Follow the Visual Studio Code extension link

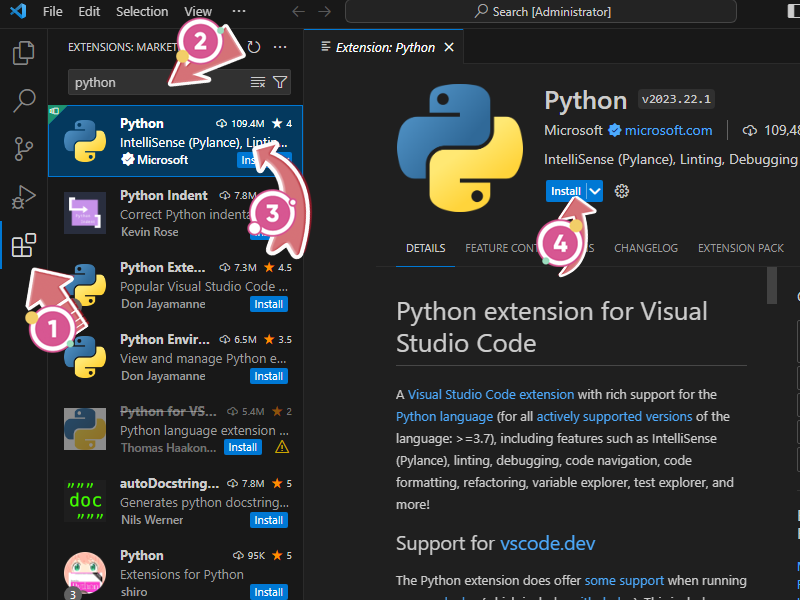point(491,394)
